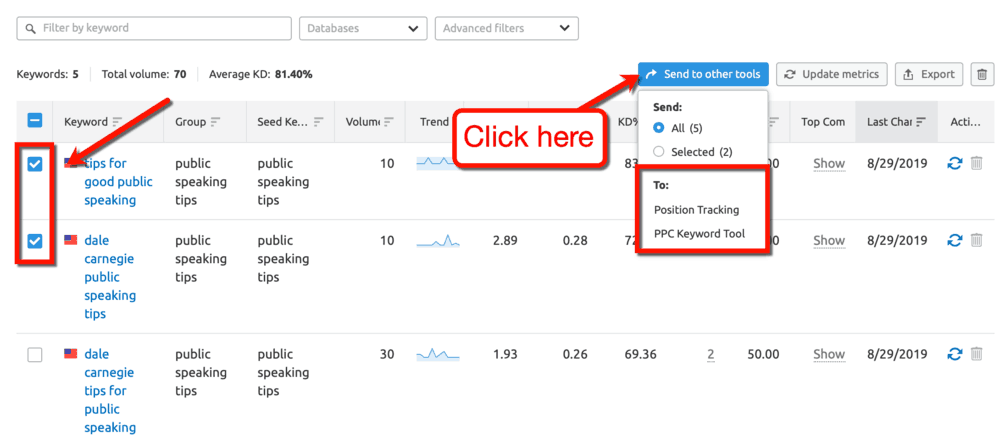The height and width of the screenshot is (442, 1000).
Task: Click trash icon in 'dale carnegie public speaking tips' row
Action: (976, 240)
